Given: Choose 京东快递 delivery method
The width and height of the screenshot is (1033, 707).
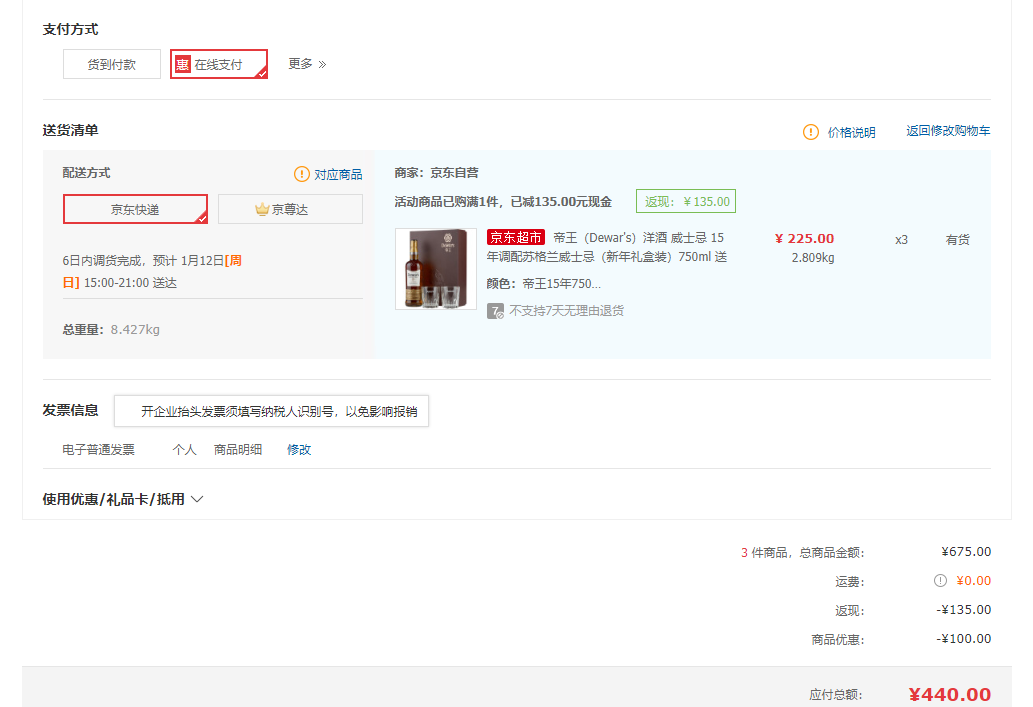Looking at the screenshot, I should coord(136,209).
